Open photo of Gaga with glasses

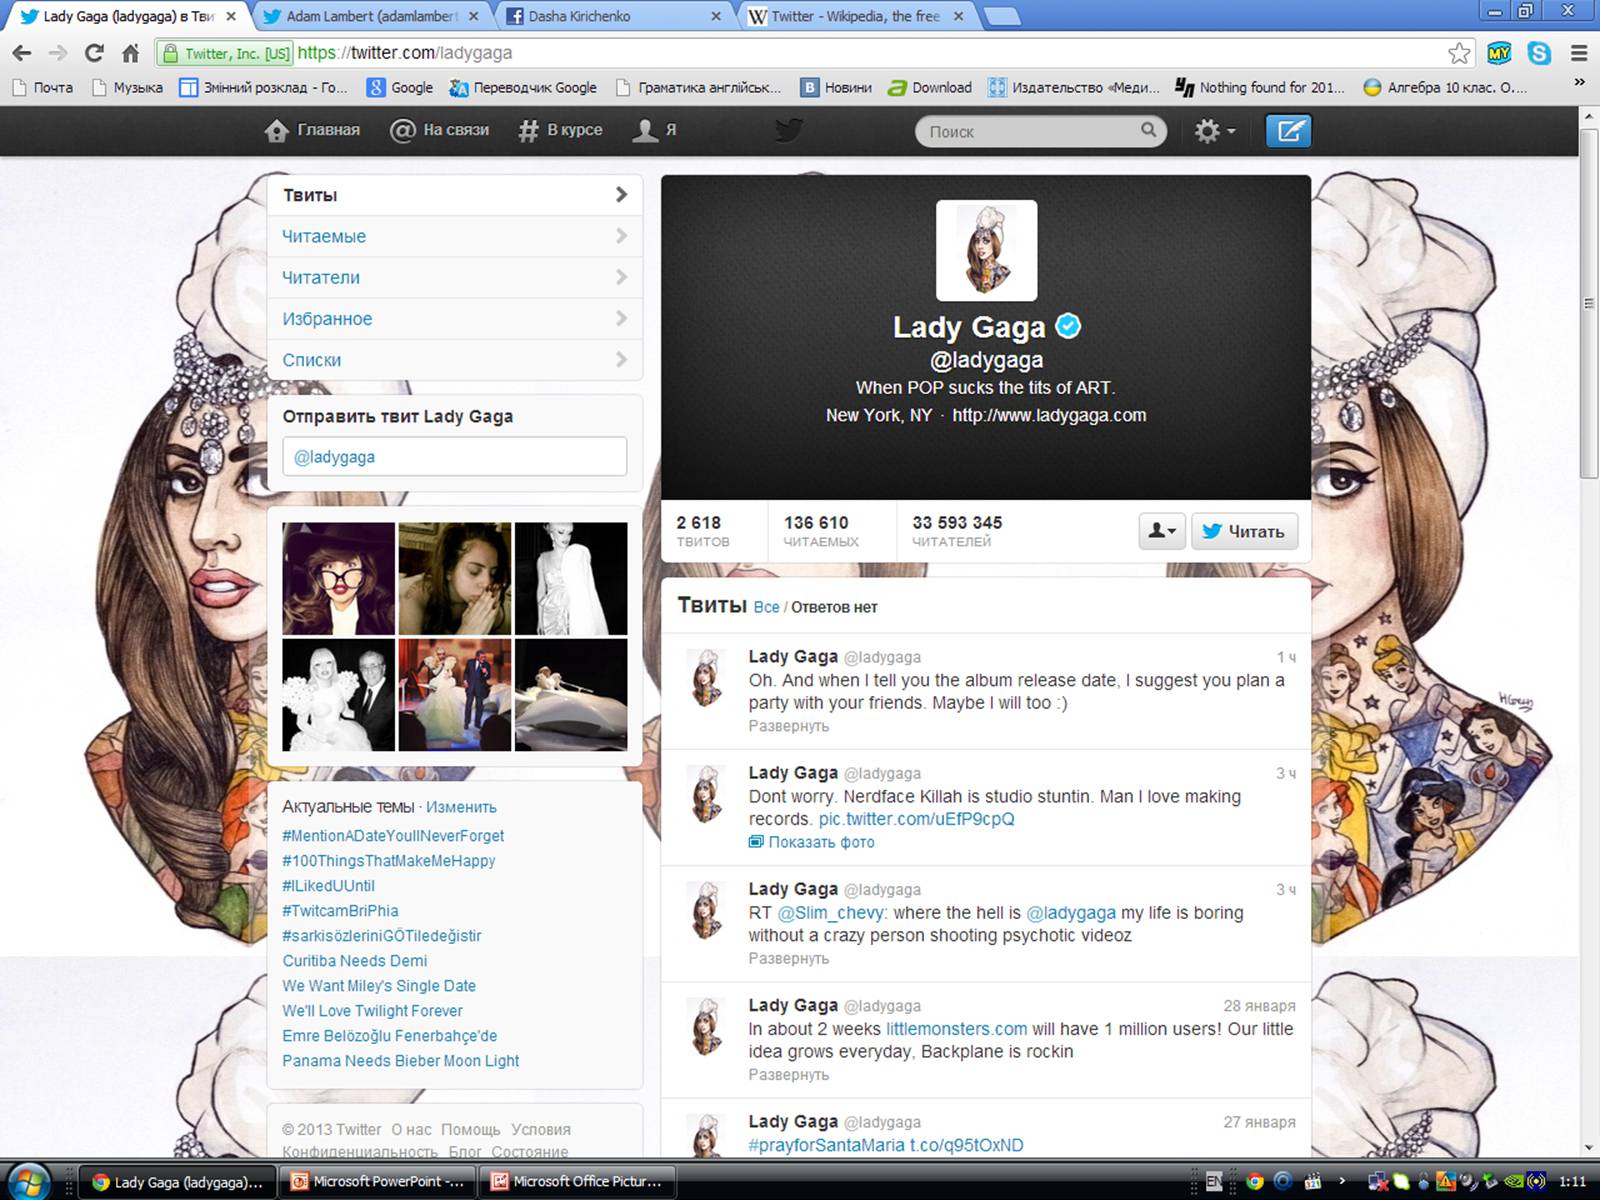pos(338,578)
